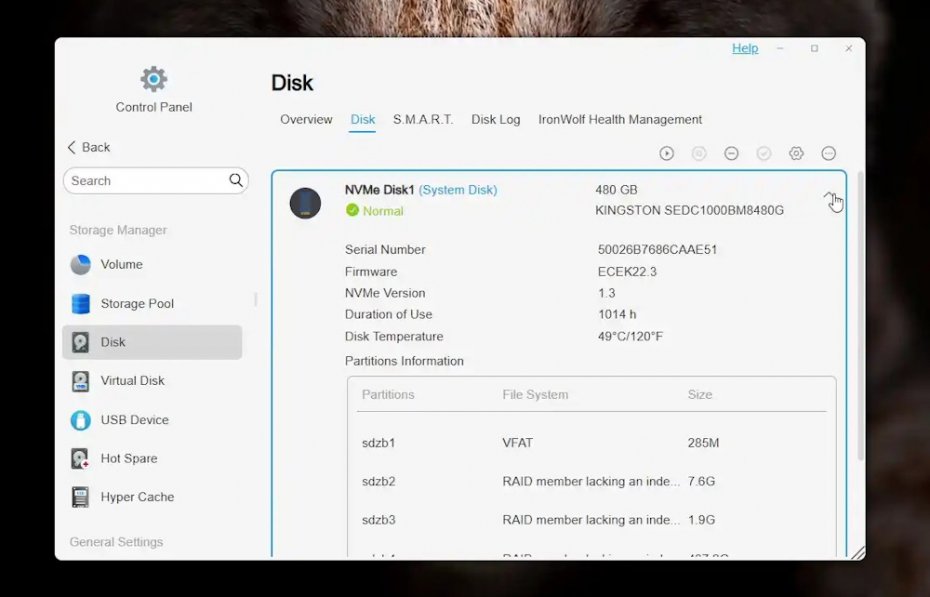The width and height of the screenshot is (930, 597).
Task: Click the Help link
Action: (745, 48)
